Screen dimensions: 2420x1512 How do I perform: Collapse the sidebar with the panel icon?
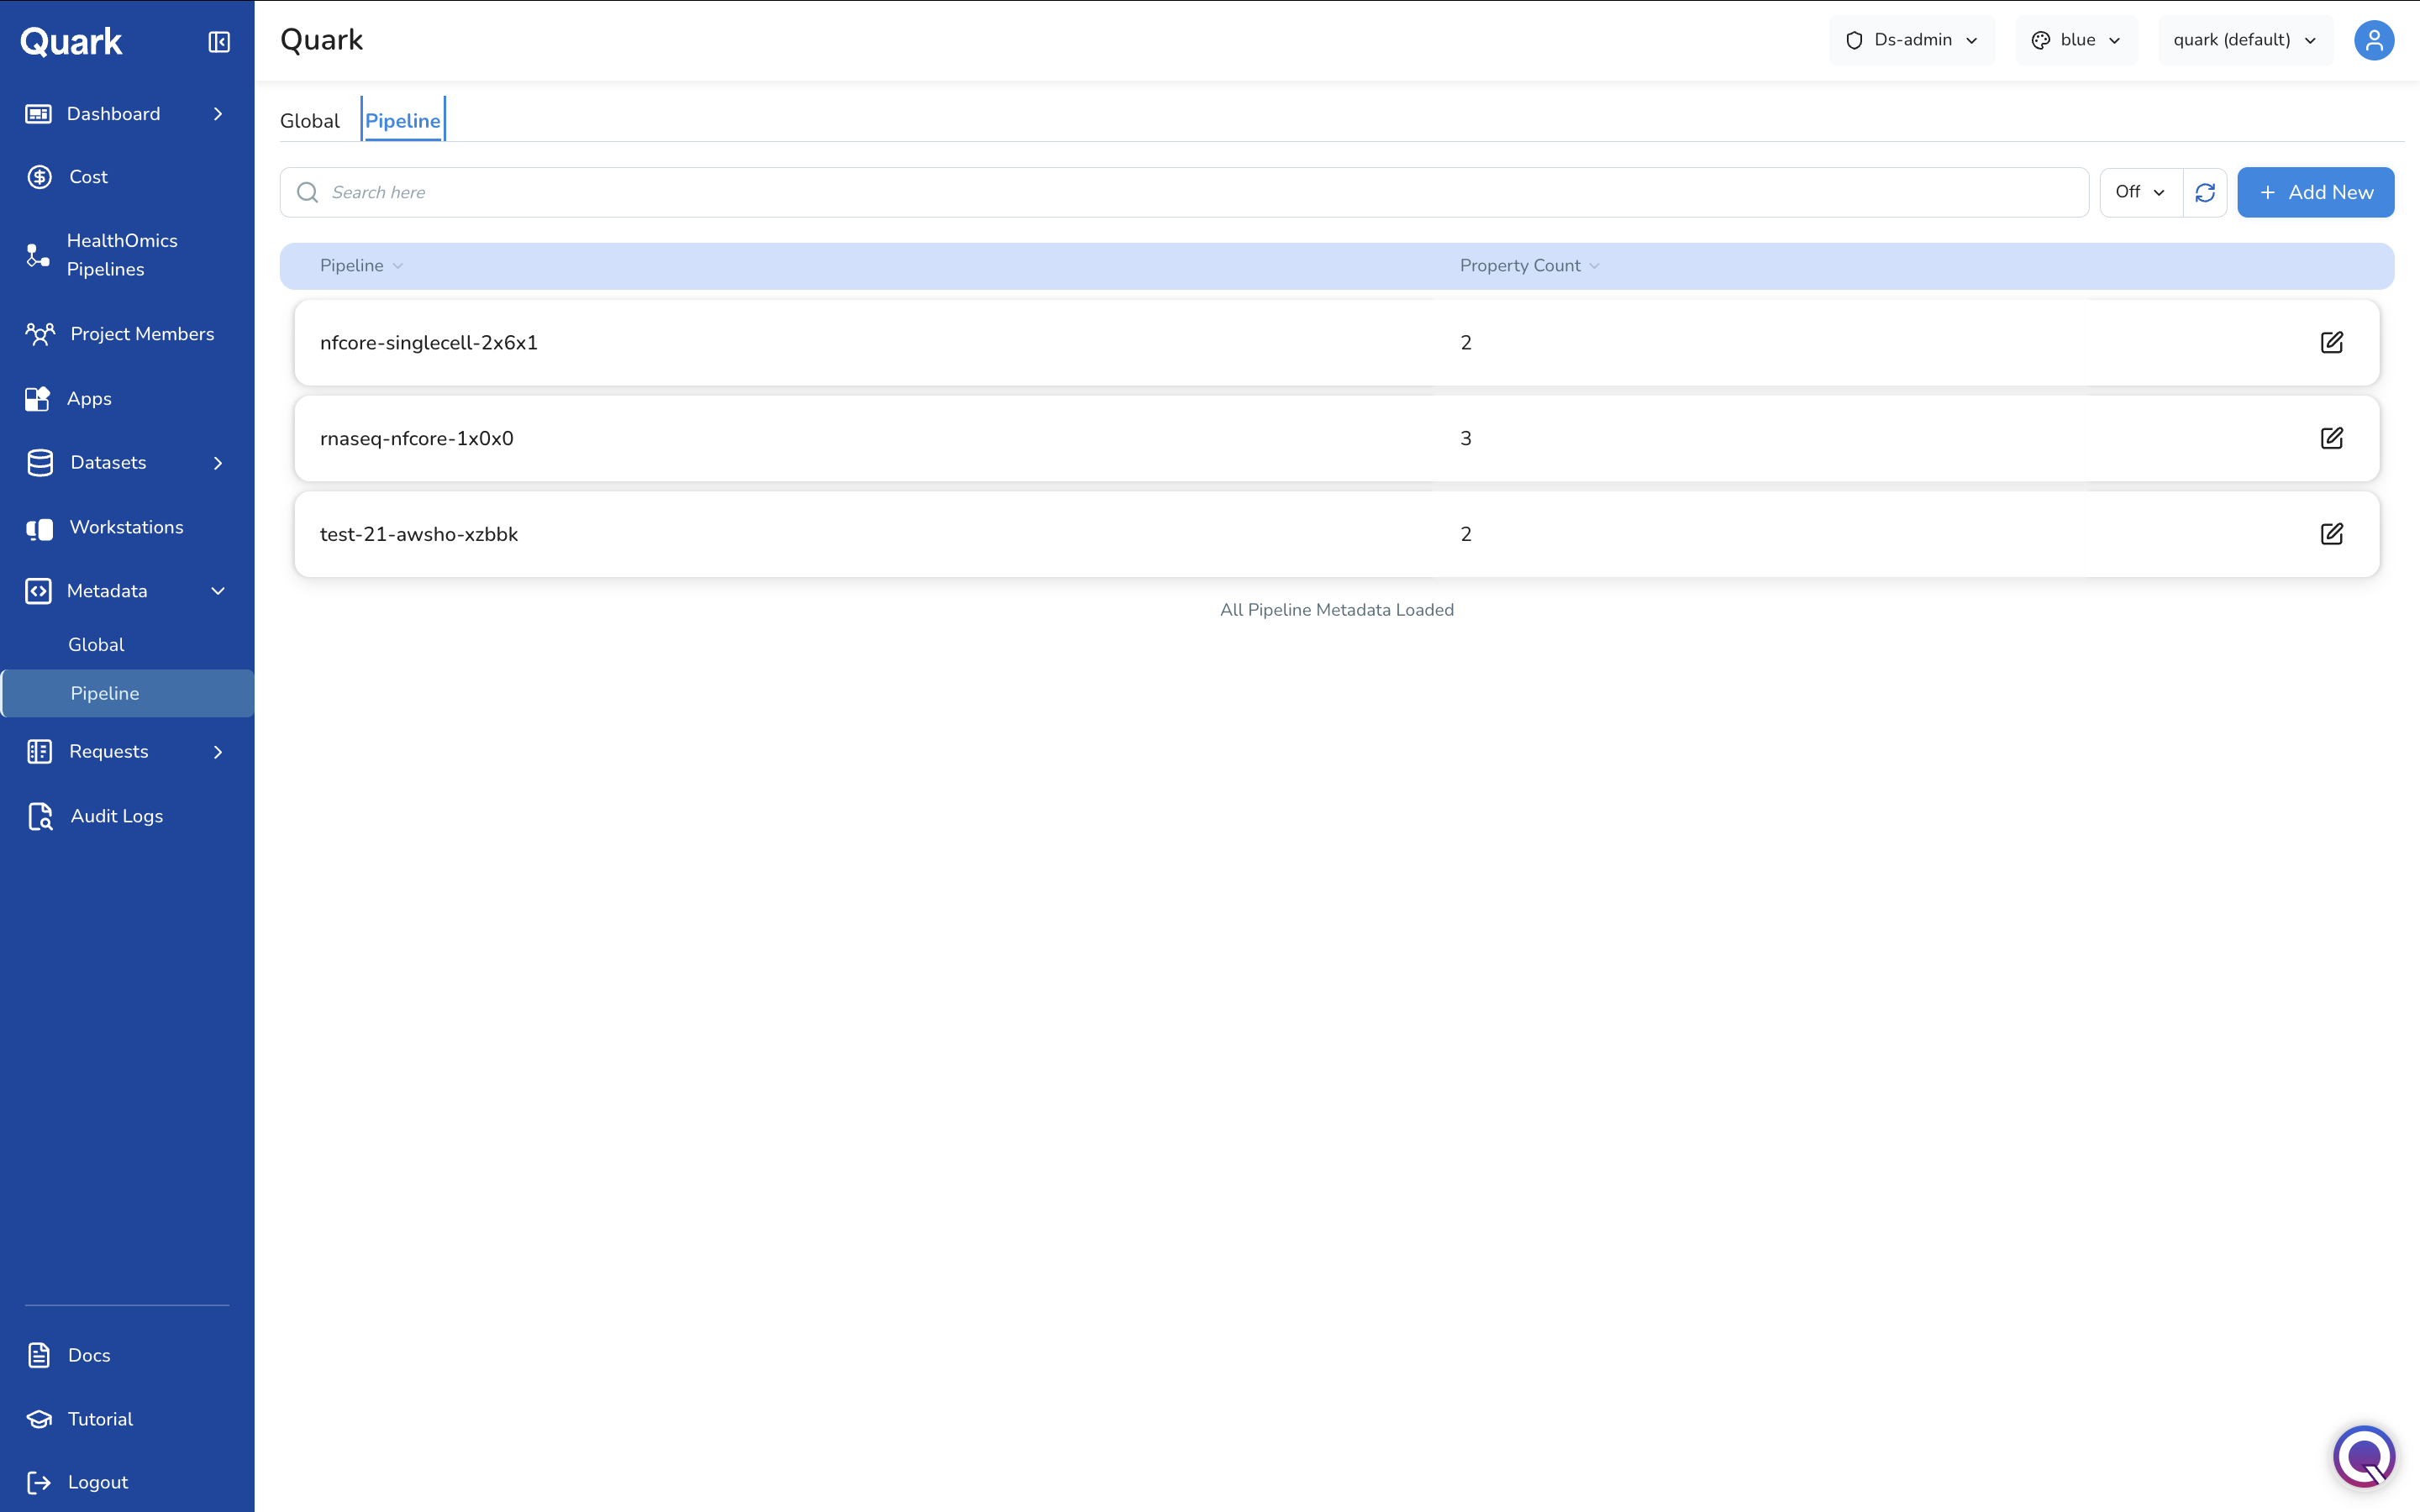(x=219, y=42)
